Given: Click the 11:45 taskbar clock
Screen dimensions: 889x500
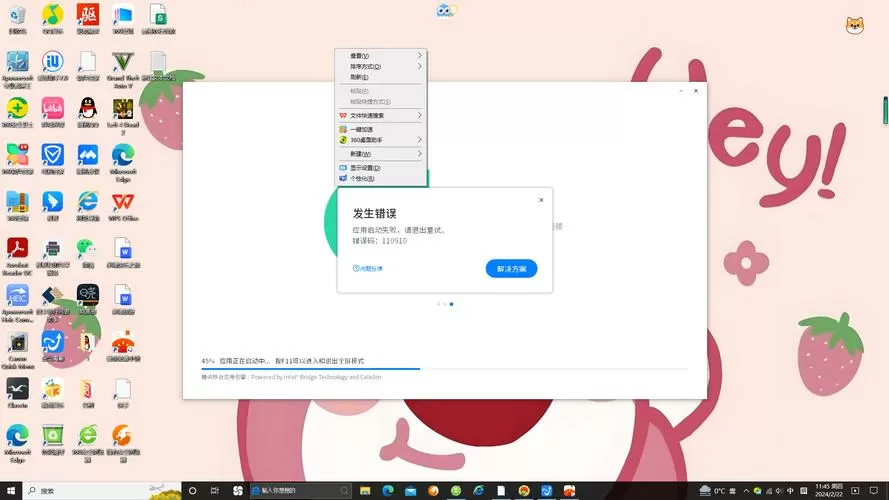Looking at the screenshot, I should coord(829,490).
